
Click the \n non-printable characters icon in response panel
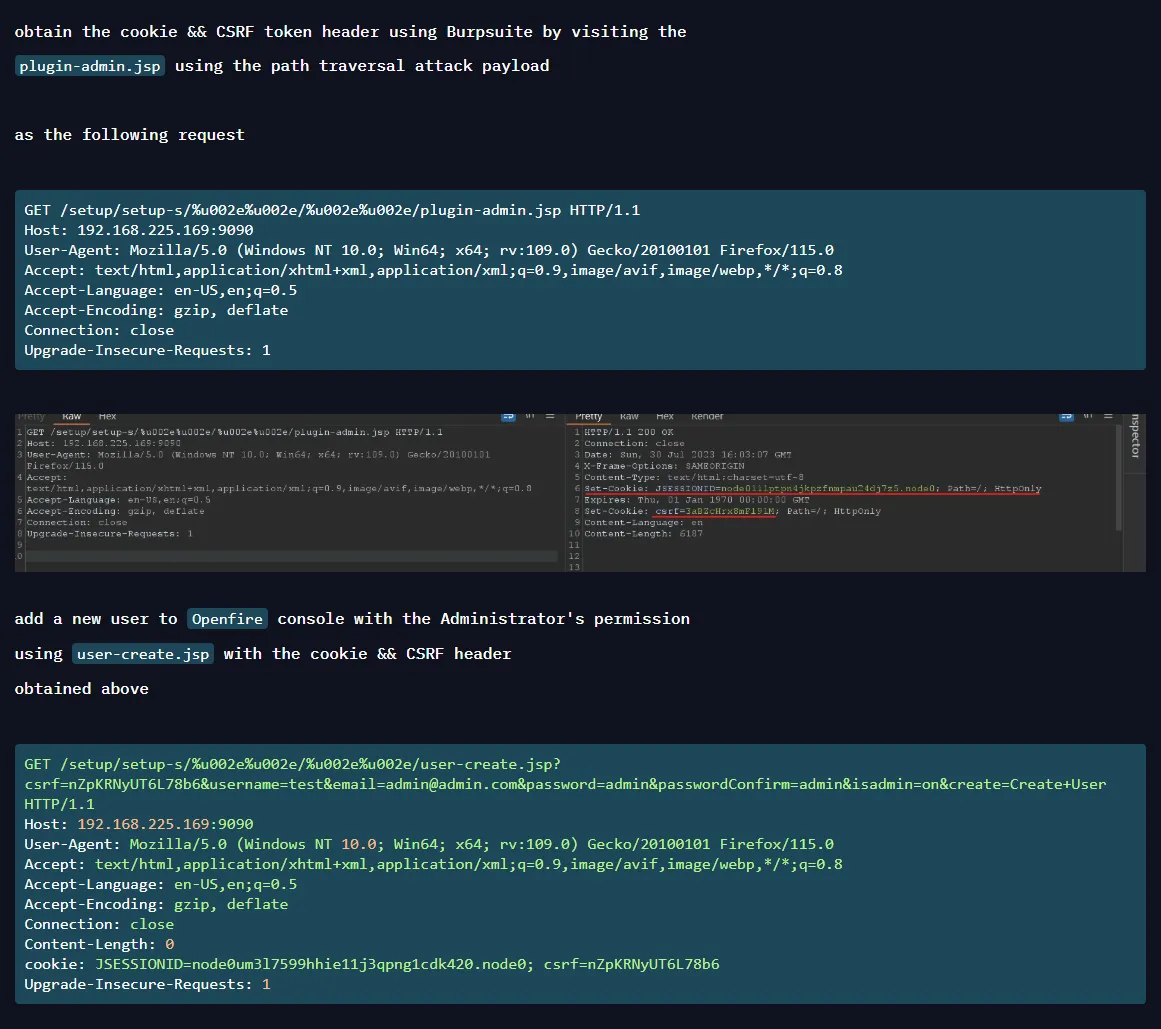1088,417
